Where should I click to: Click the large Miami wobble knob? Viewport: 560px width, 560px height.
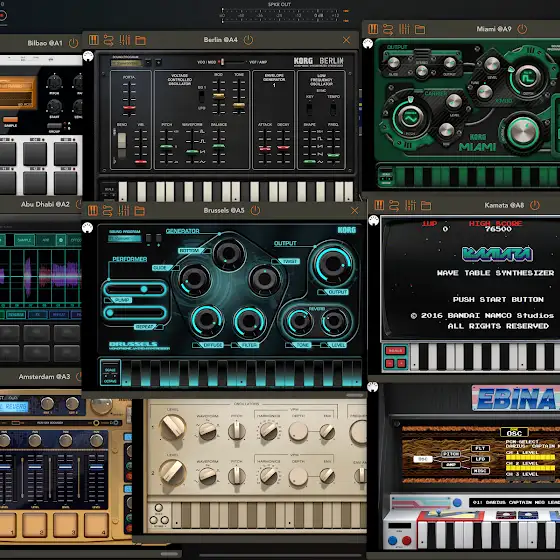(x=523, y=132)
